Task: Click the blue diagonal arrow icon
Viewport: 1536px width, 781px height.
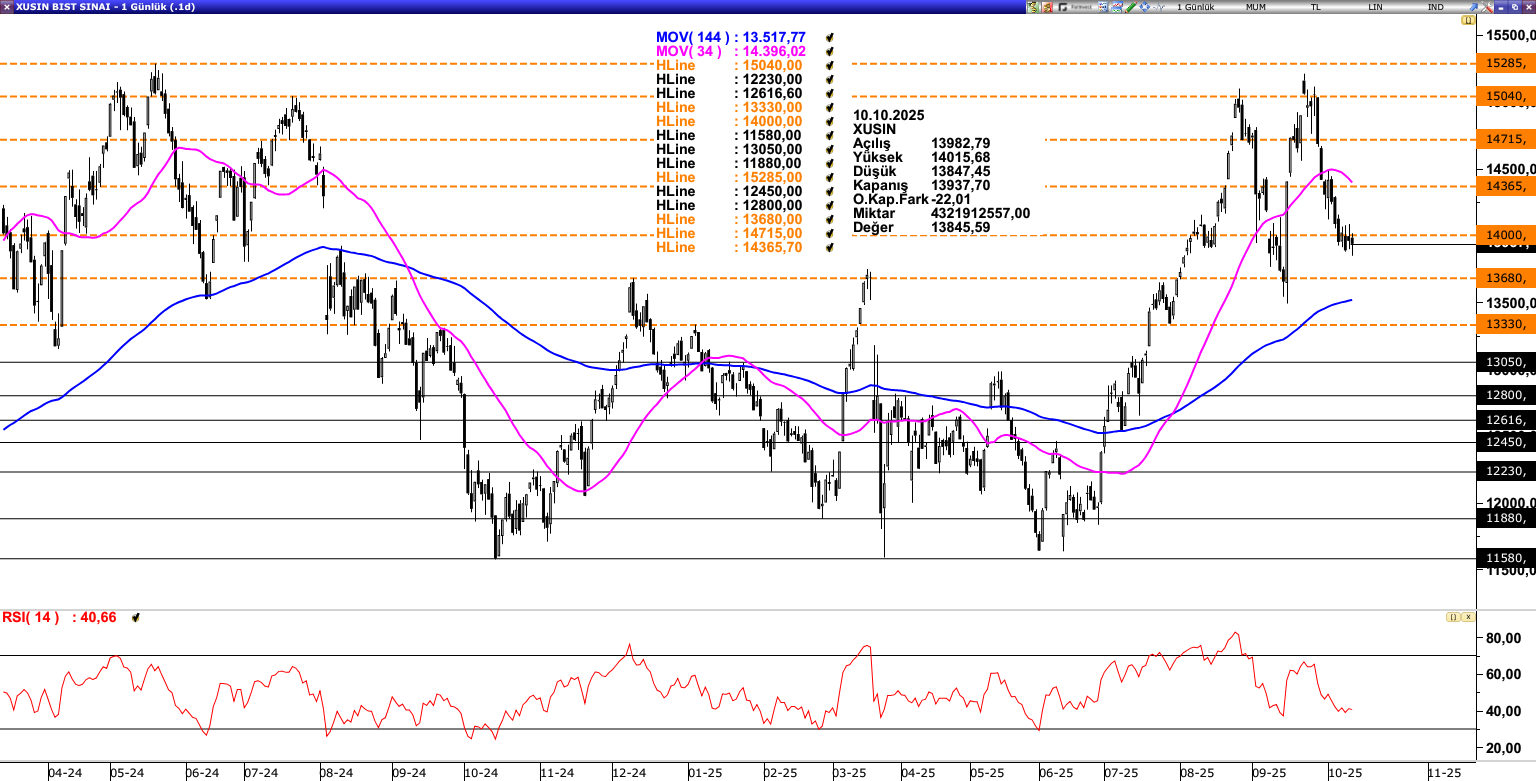Action: (x=1473, y=7)
